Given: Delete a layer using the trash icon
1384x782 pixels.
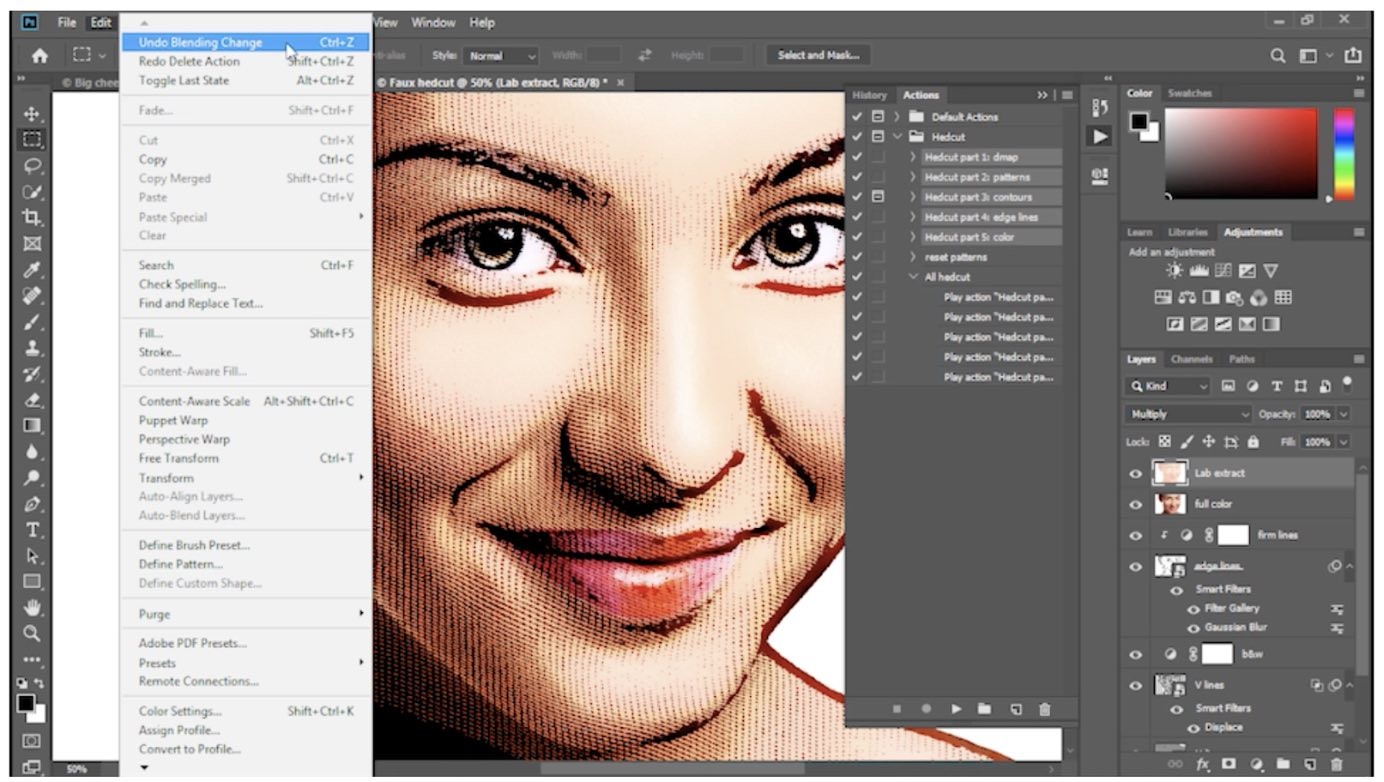Looking at the screenshot, I should (x=1338, y=764).
